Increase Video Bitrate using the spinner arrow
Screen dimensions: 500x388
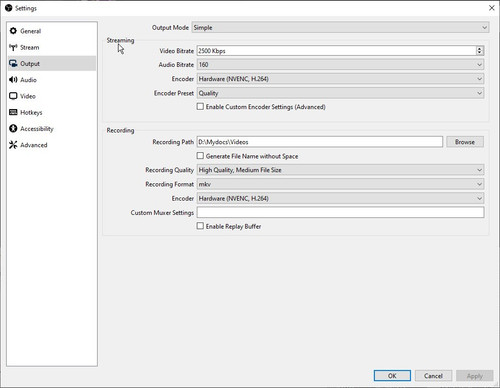click(479, 49)
